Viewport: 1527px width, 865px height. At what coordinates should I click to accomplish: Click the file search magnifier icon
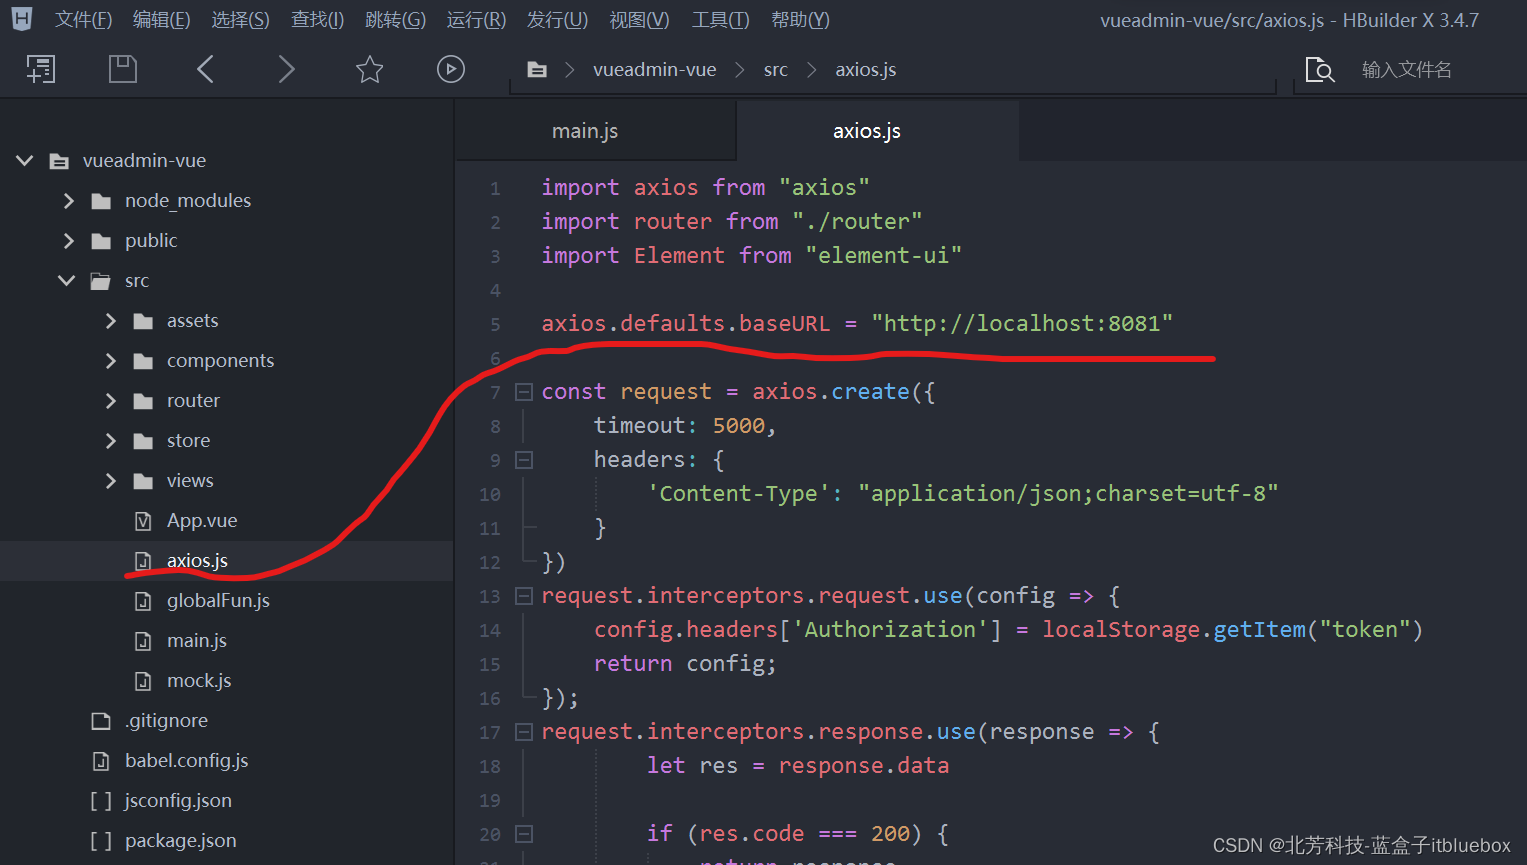tap(1320, 70)
